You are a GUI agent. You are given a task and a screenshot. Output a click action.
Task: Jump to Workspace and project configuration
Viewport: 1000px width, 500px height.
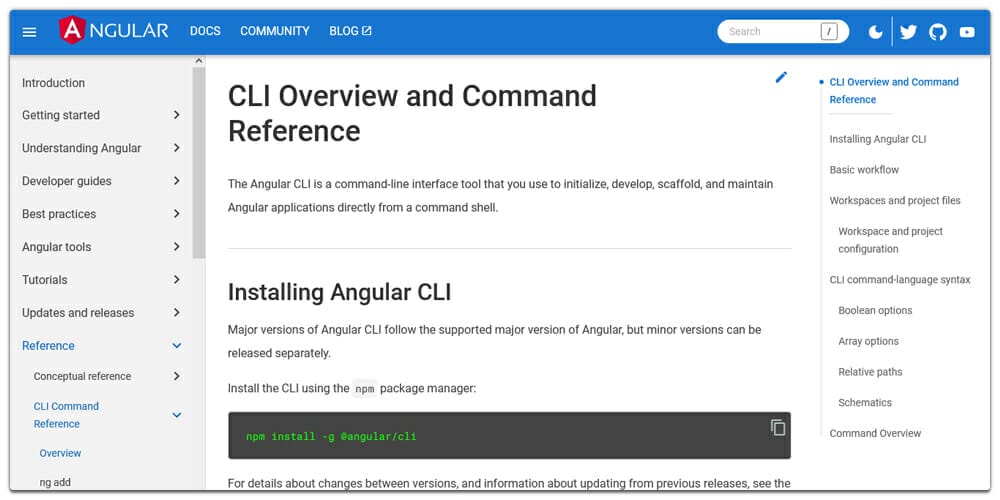pyautogui.click(x=890, y=240)
